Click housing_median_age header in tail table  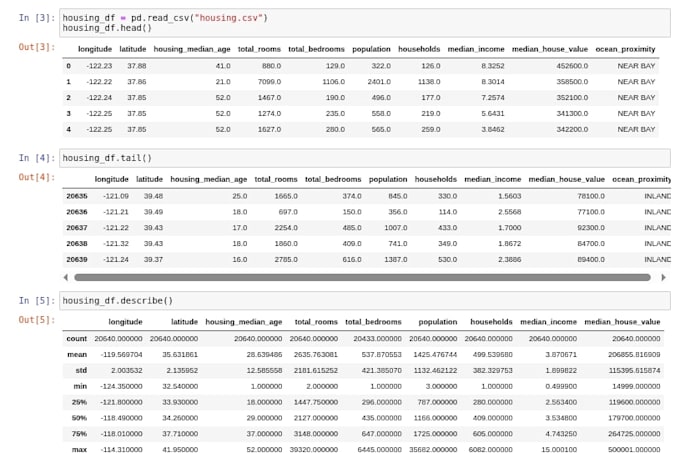[209, 179]
